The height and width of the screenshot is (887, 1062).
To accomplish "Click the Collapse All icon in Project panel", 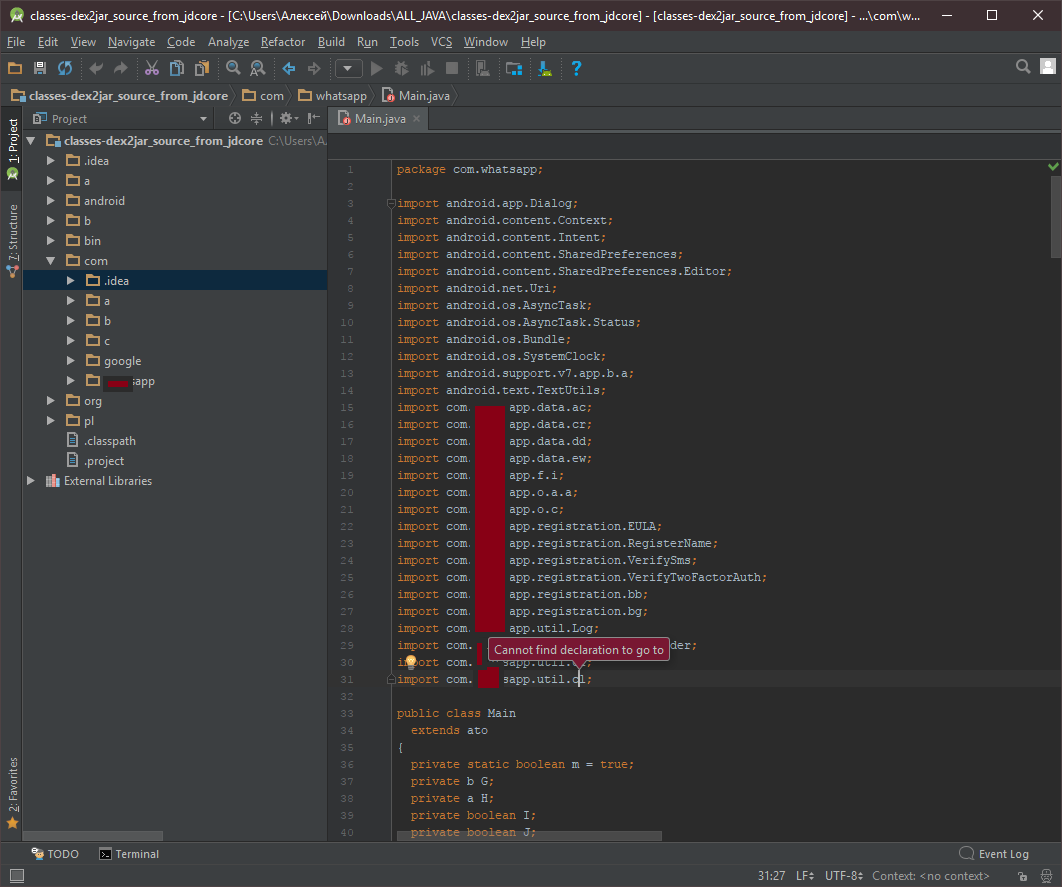I will click(257, 118).
